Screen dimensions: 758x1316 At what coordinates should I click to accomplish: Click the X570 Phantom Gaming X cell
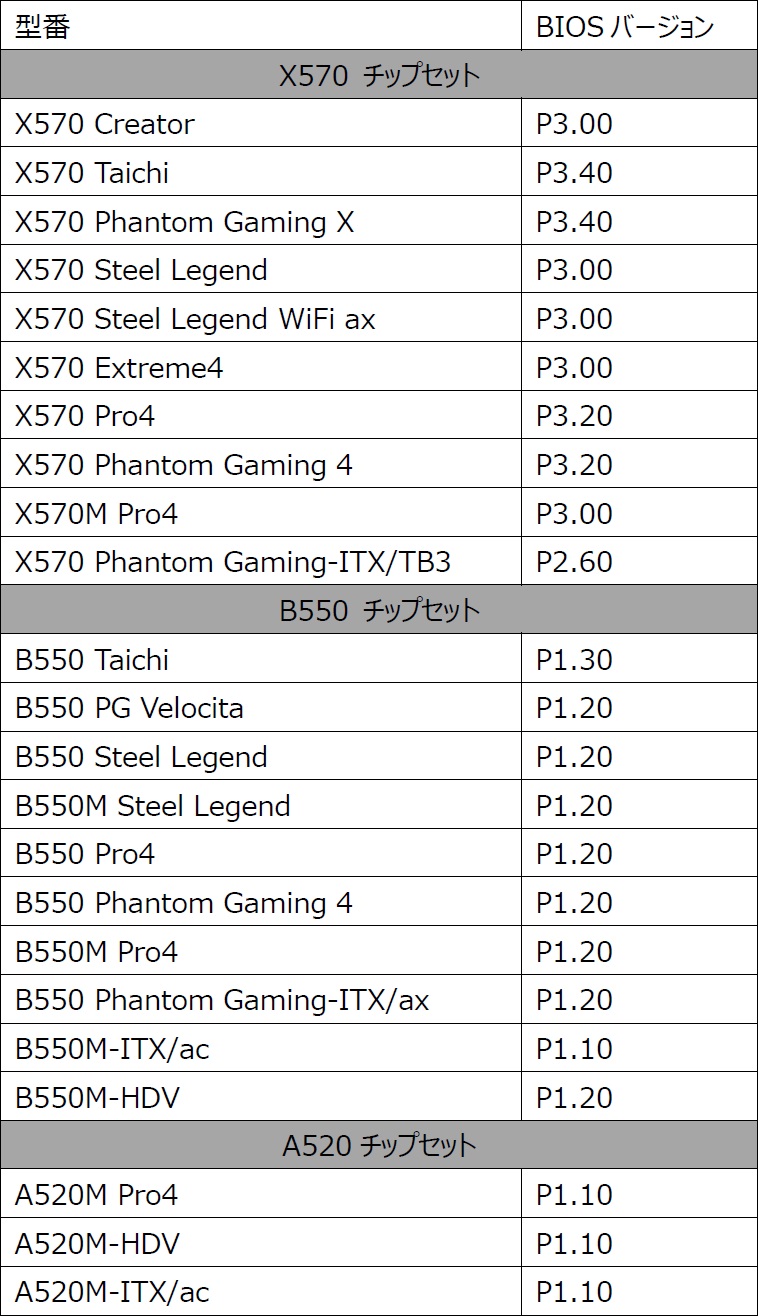(185, 222)
